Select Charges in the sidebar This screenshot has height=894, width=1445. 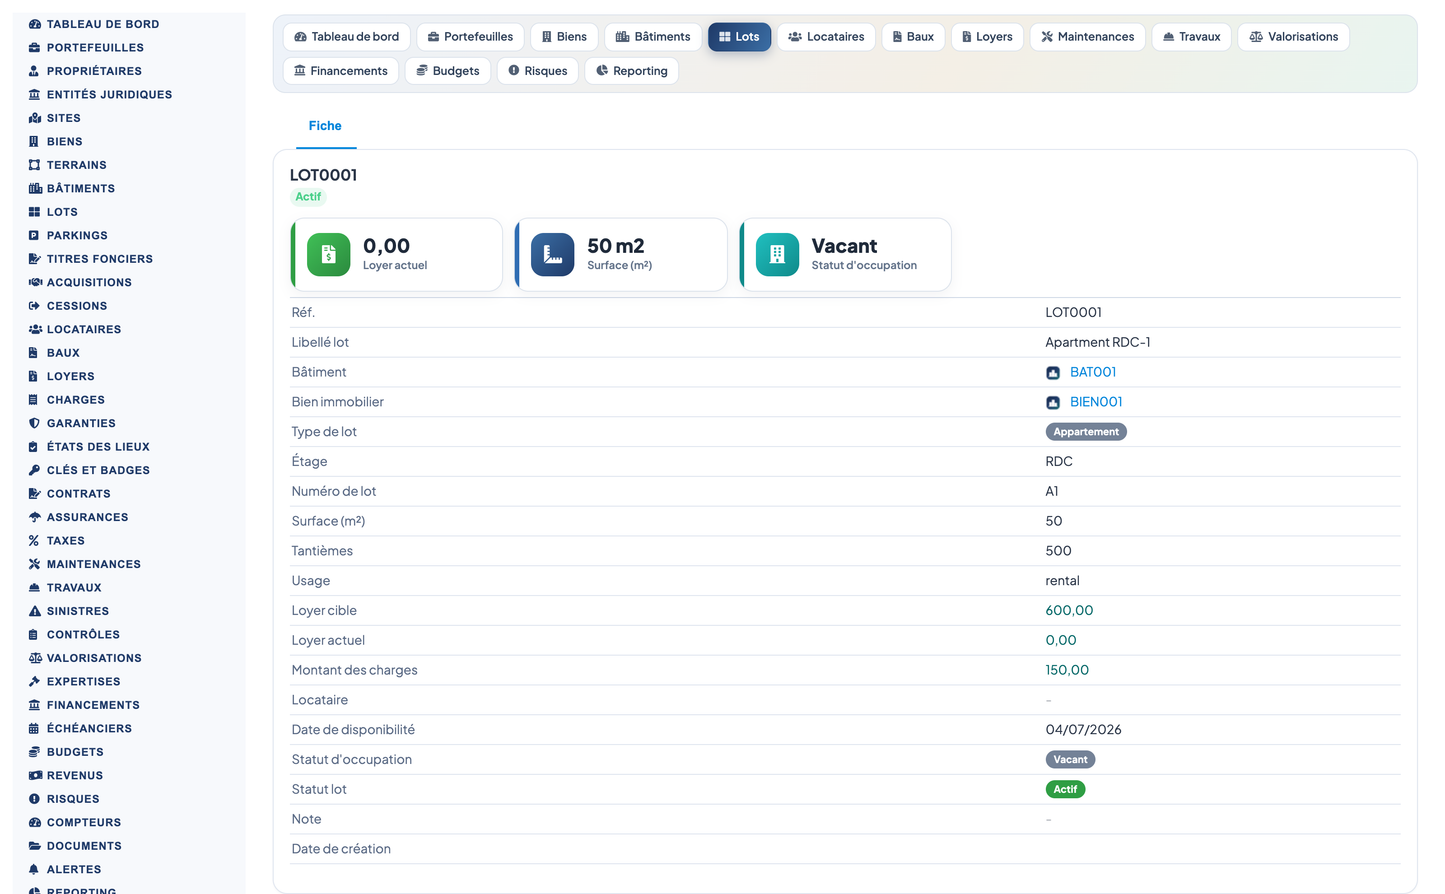(x=67, y=400)
